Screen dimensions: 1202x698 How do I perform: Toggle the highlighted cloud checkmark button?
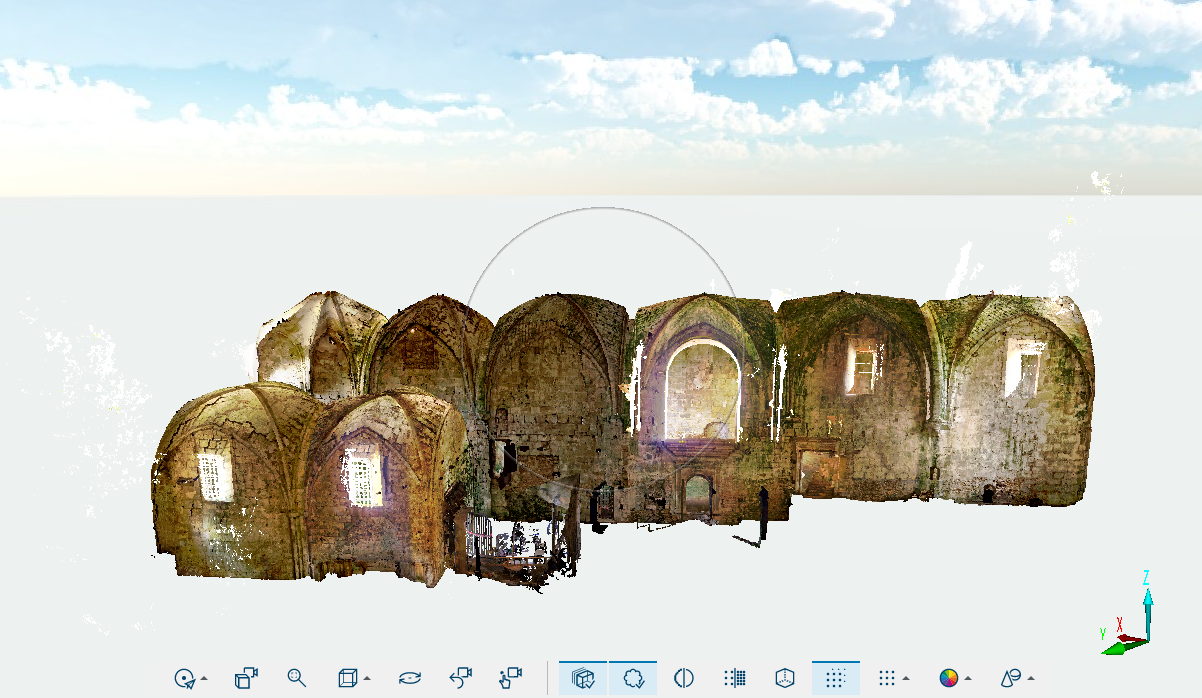(x=633, y=678)
